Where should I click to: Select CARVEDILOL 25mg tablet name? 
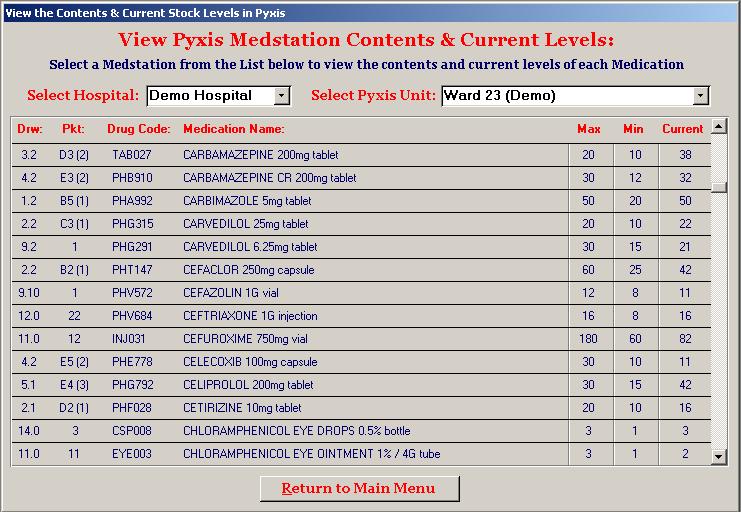246,224
